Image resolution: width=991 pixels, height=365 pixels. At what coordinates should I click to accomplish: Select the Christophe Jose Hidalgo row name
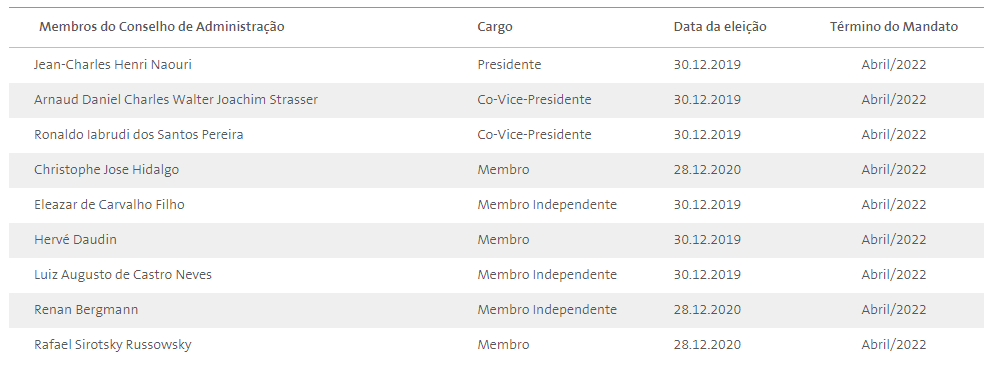[x=106, y=169]
